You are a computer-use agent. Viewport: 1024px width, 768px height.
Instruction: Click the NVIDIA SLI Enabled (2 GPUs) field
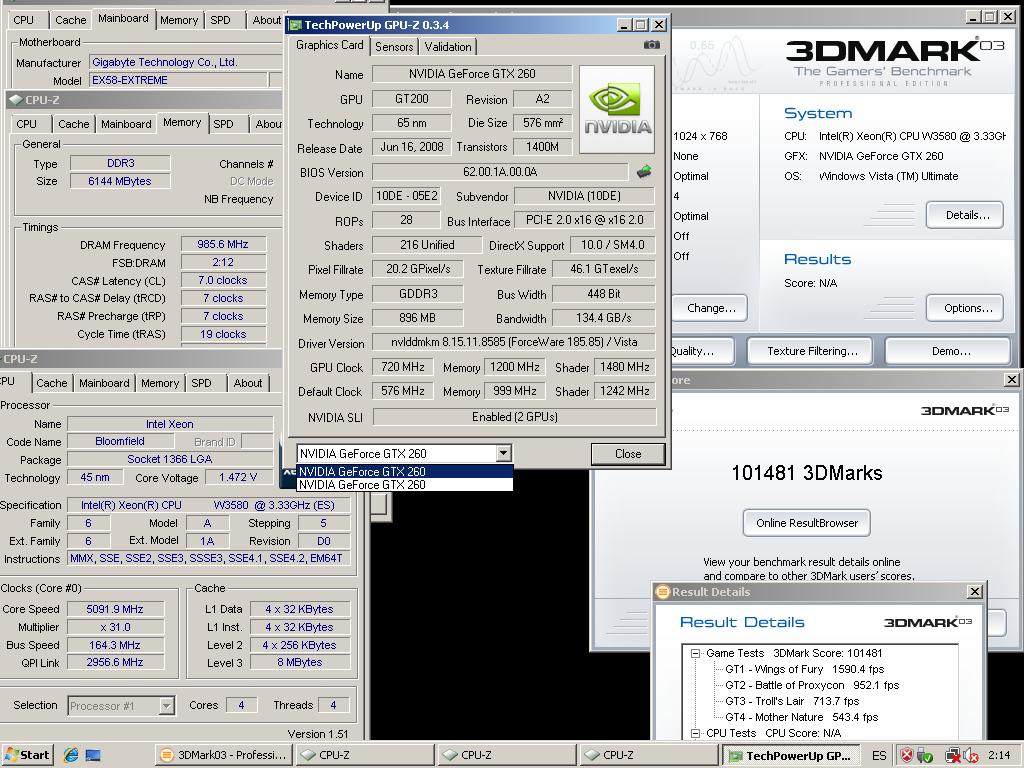514,417
